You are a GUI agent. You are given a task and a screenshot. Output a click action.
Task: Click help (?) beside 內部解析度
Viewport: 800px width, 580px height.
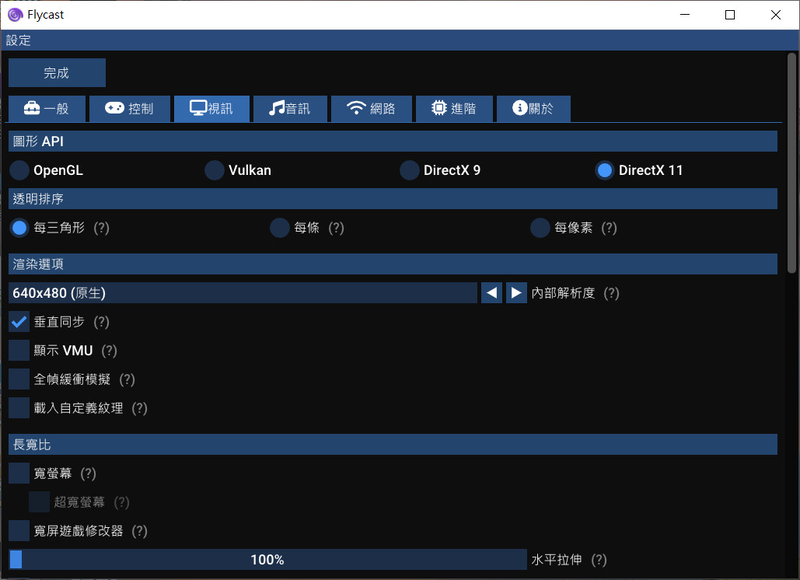pyautogui.click(x=611, y=293)
